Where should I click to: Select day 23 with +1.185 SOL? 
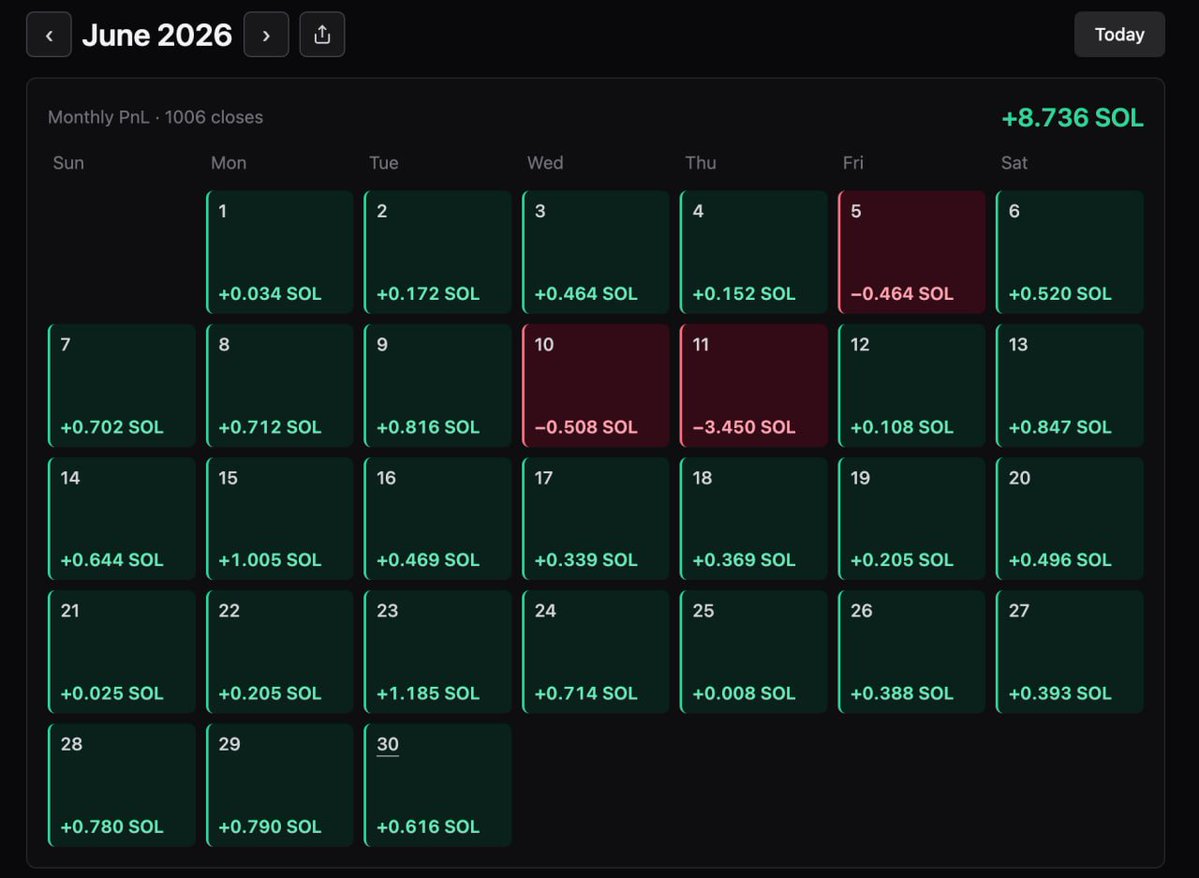click(438, 652)
